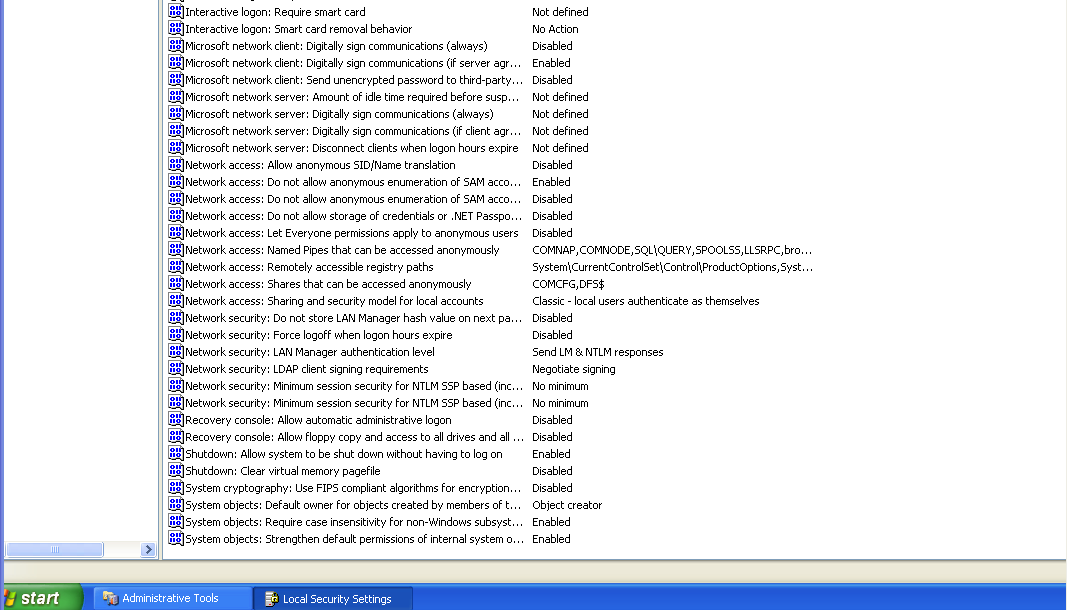The height and width of the screenshot is (610, 1067).
Task: Select Network access: Sharing and security model row
Action: (x=334, y=301)
